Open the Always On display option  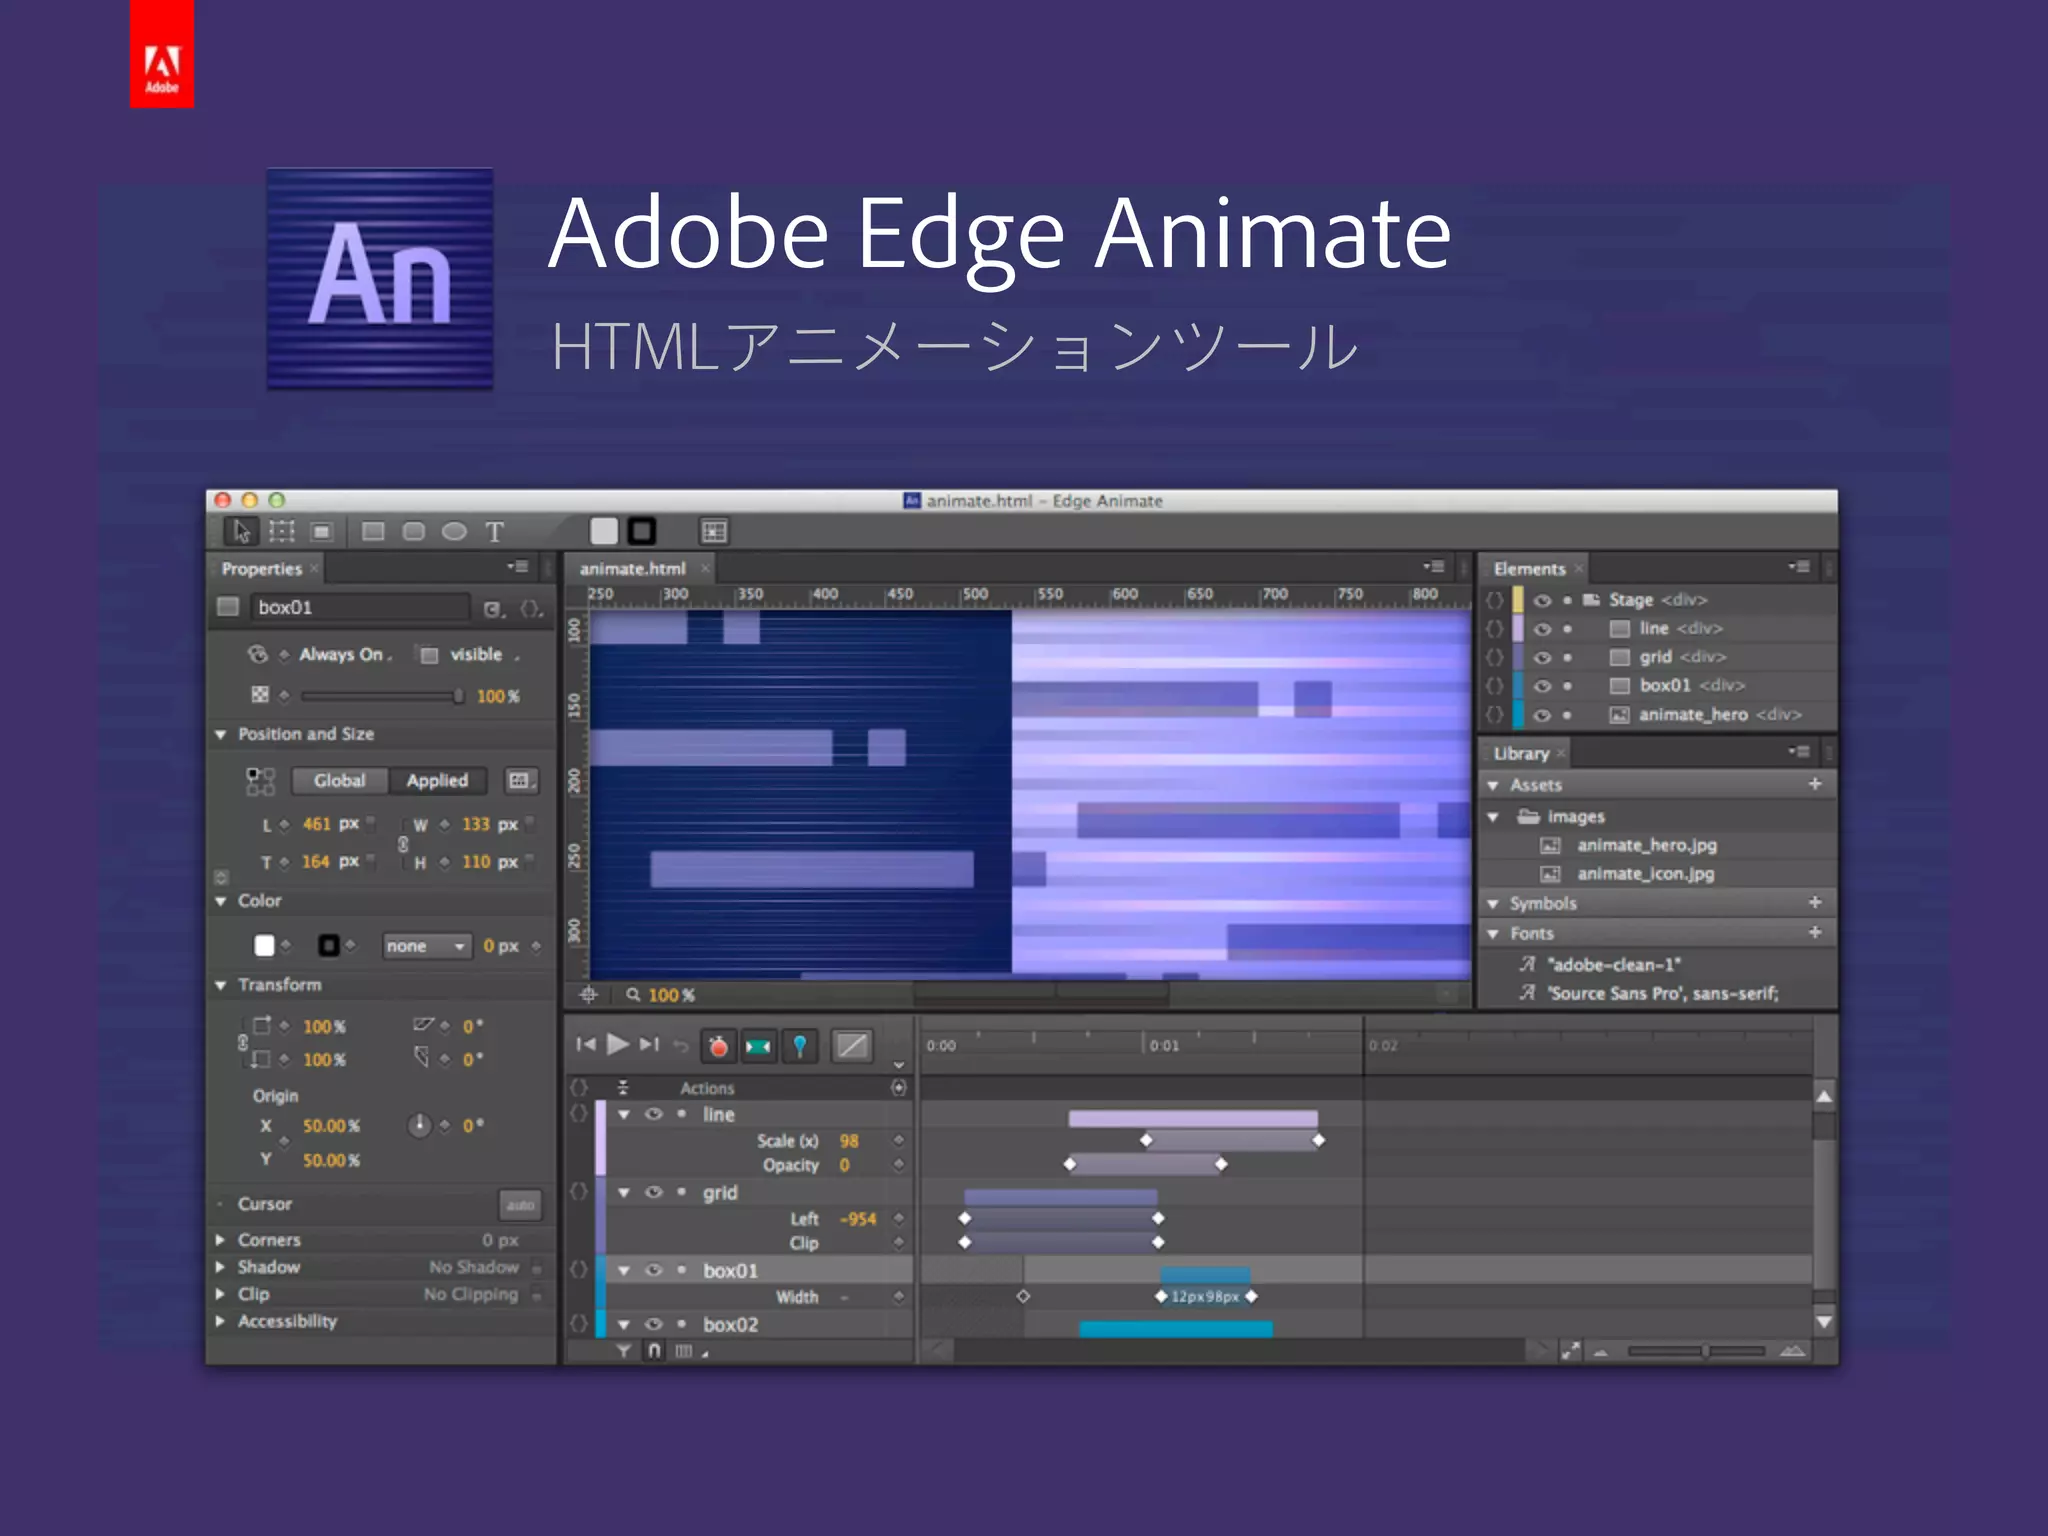[345, 654]
